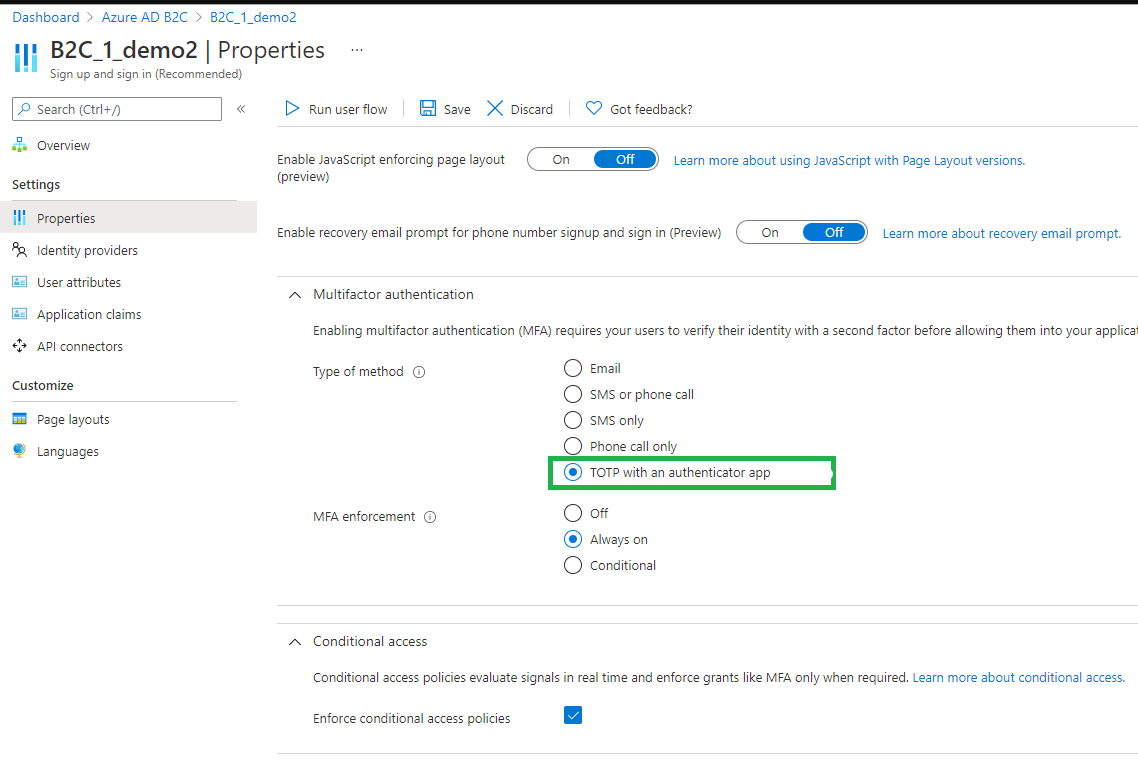The height and width of the screenshot is (762, 1138).
Task: Click the Run user flow play icon
Action: tap(292, 109)
